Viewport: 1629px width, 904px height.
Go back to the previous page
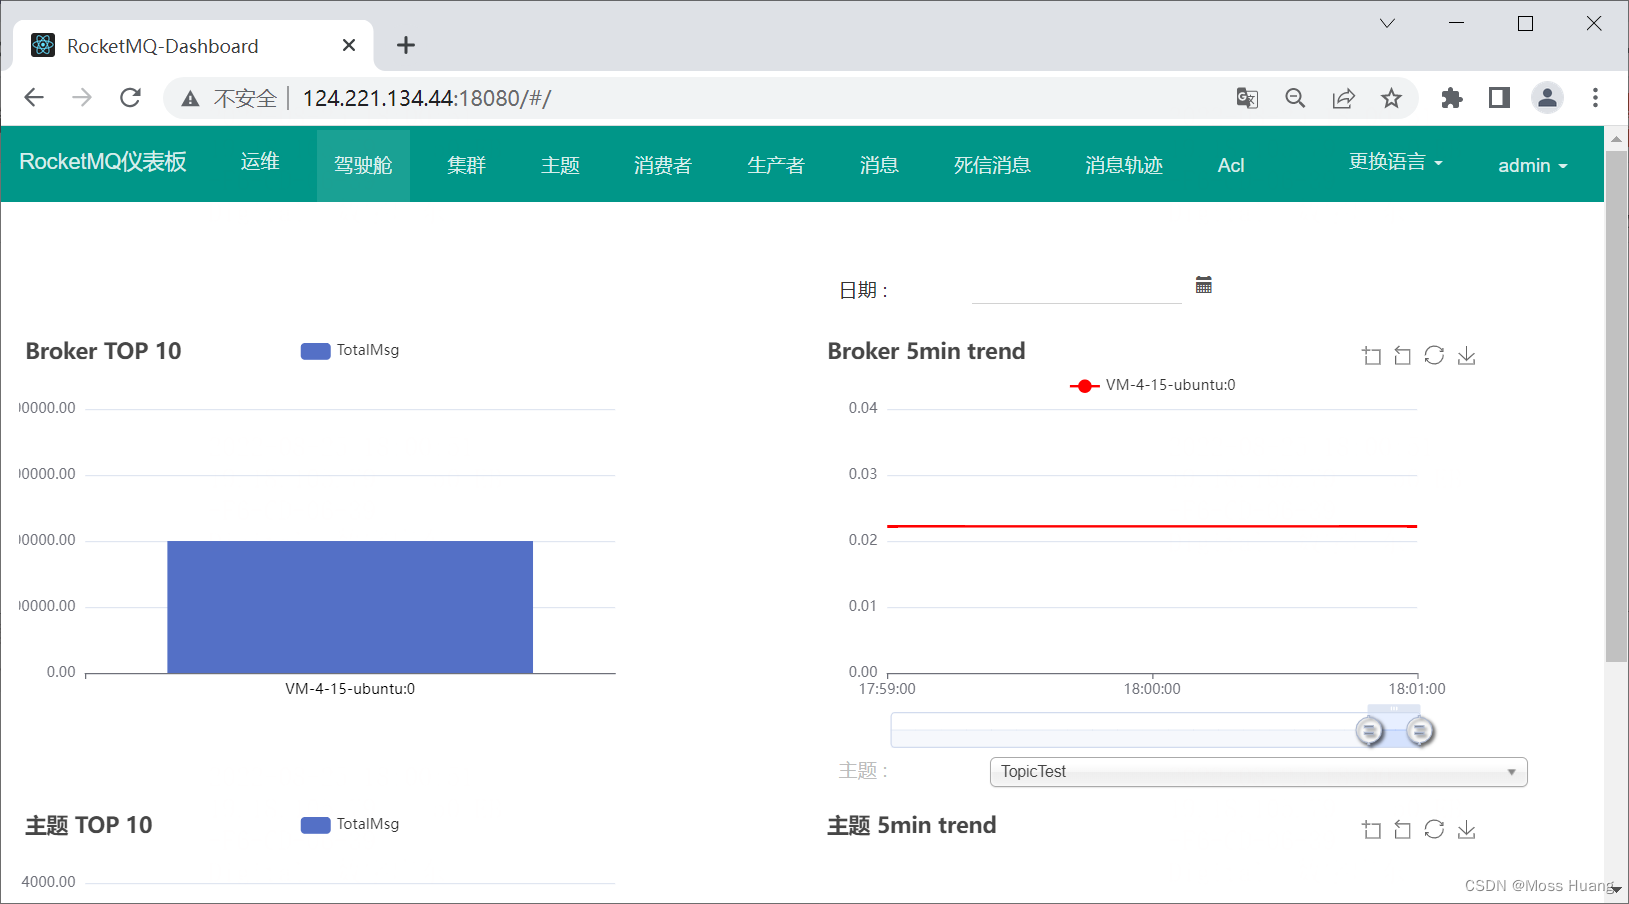[x=34, y=97]
